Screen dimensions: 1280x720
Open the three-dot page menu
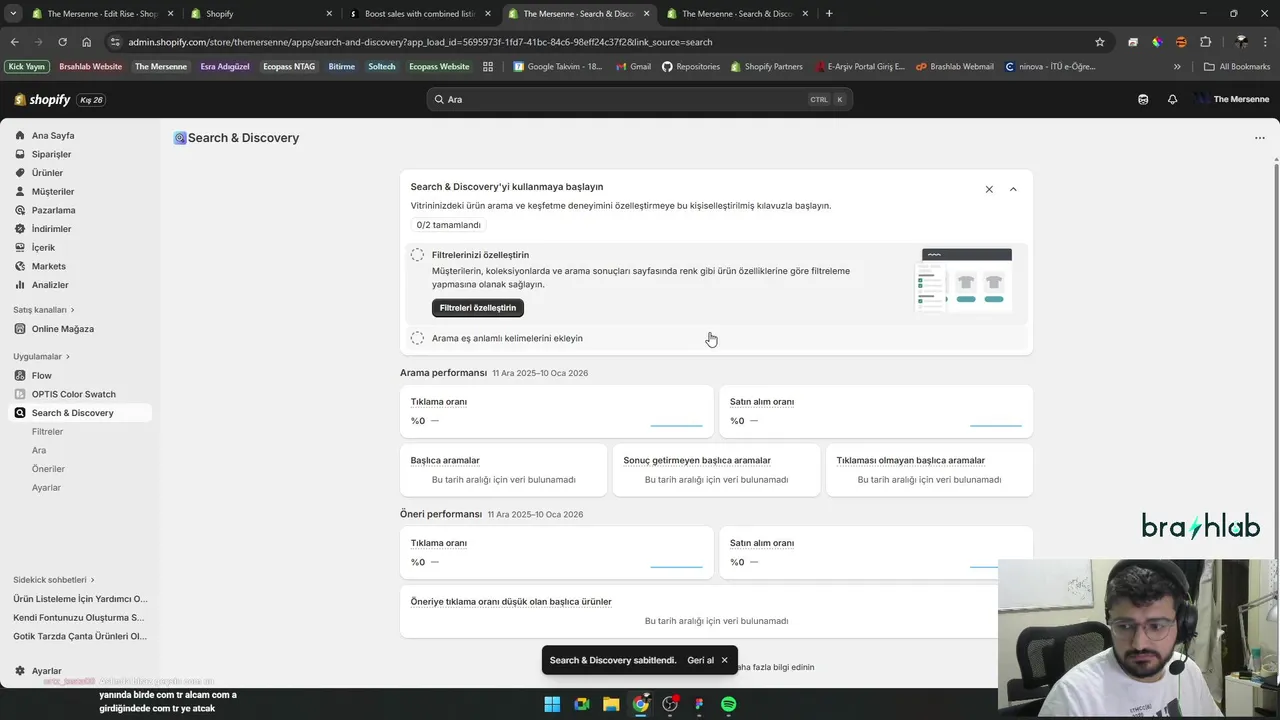tap(1259, 138)
